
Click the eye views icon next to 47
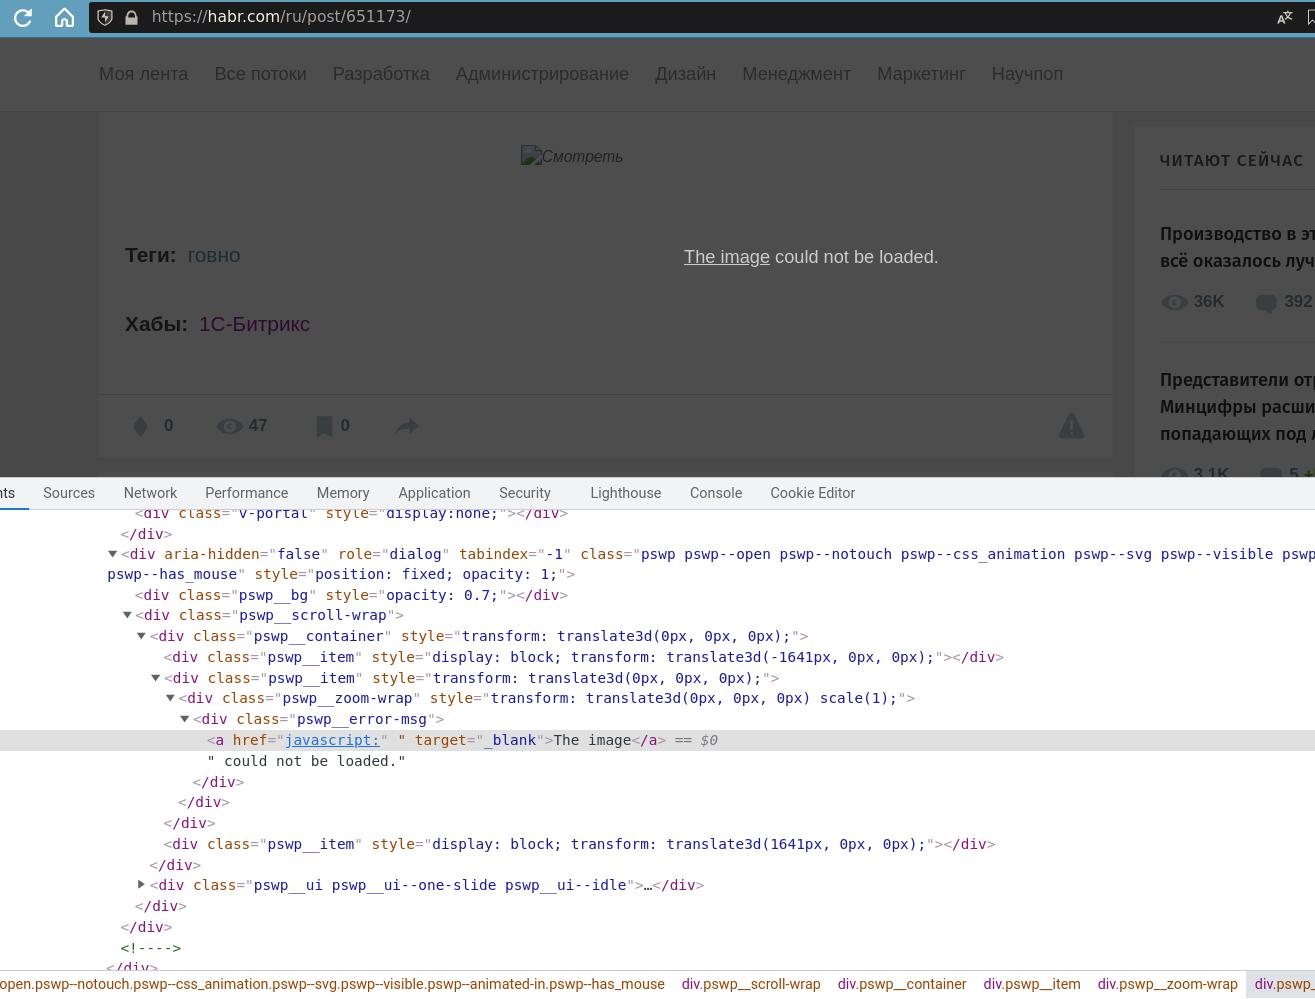229,426
